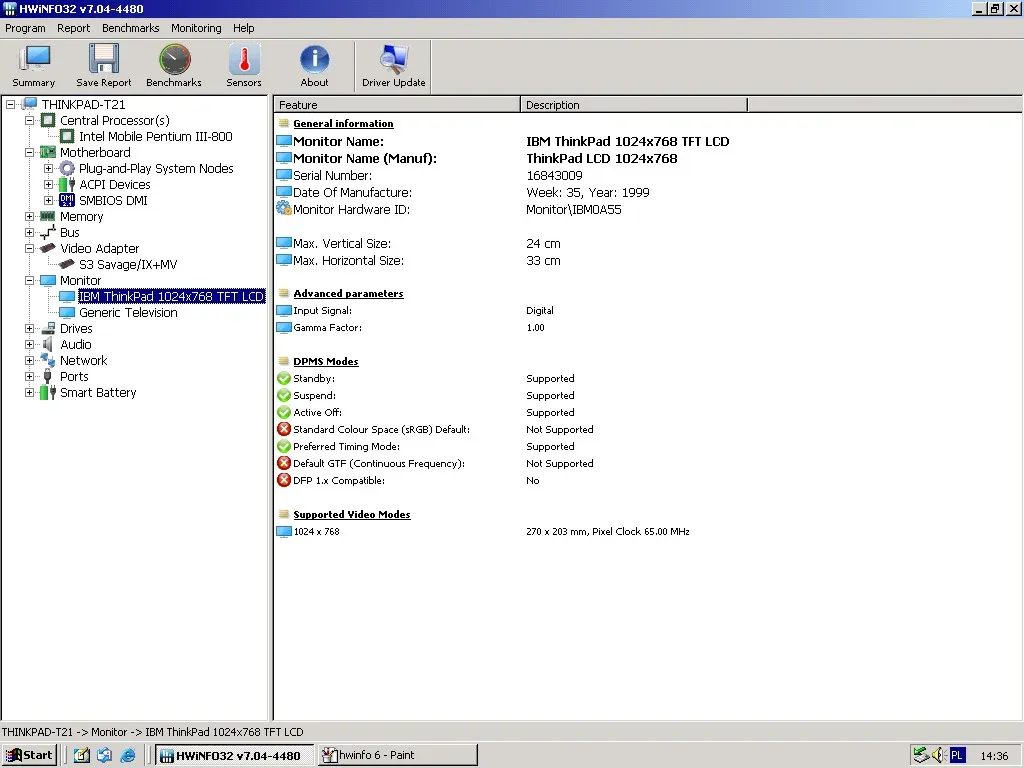The image size is (1024, 768).
Task: Select the ACPI Devices icon
Action: click(x=67, y=184)
